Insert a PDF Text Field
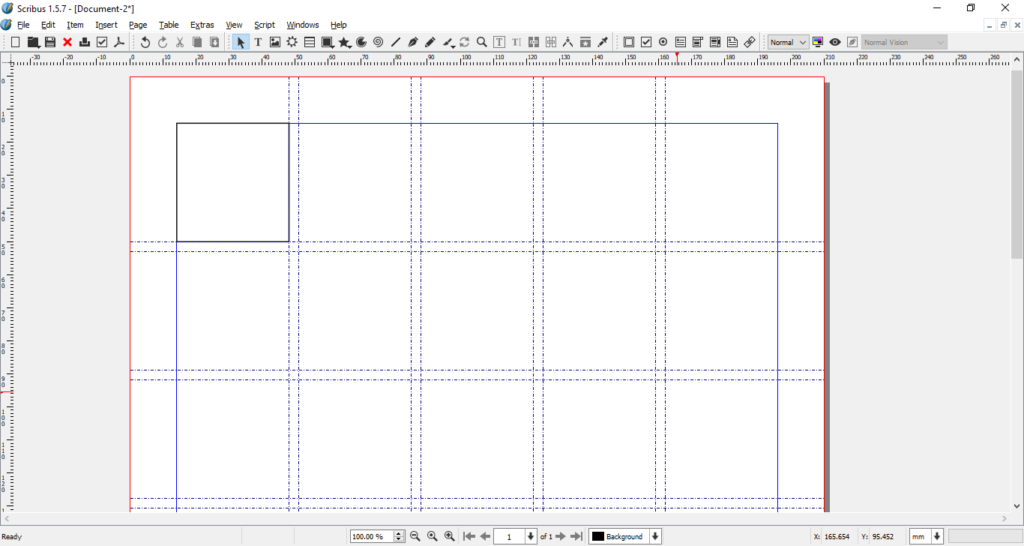The width and height of the screenshot is (1024, 546). [680, 42]
